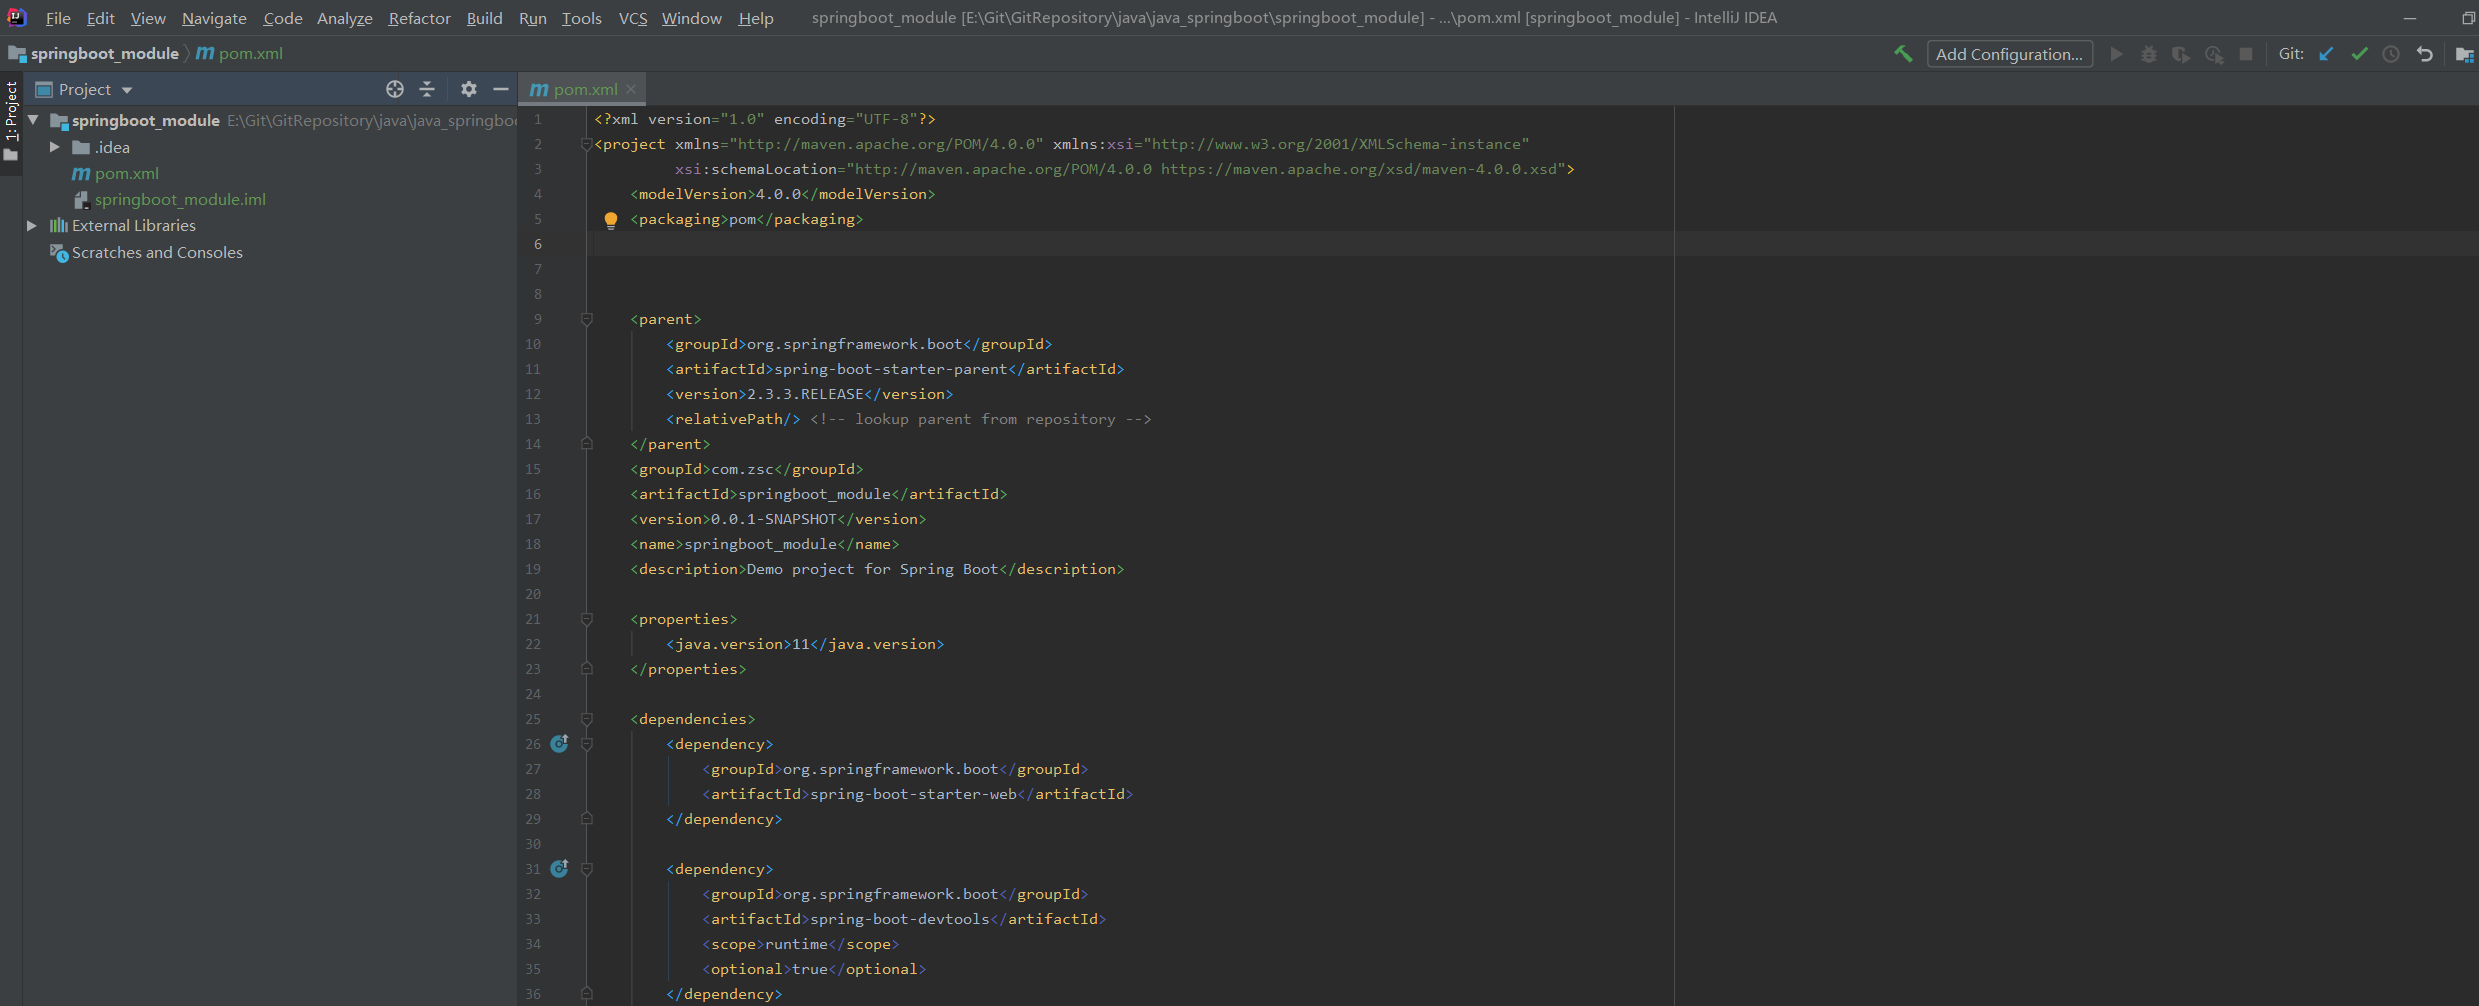Expand the .idea folder
The height and width of the screenshot is (1006, 2479).
coord(55,147)
